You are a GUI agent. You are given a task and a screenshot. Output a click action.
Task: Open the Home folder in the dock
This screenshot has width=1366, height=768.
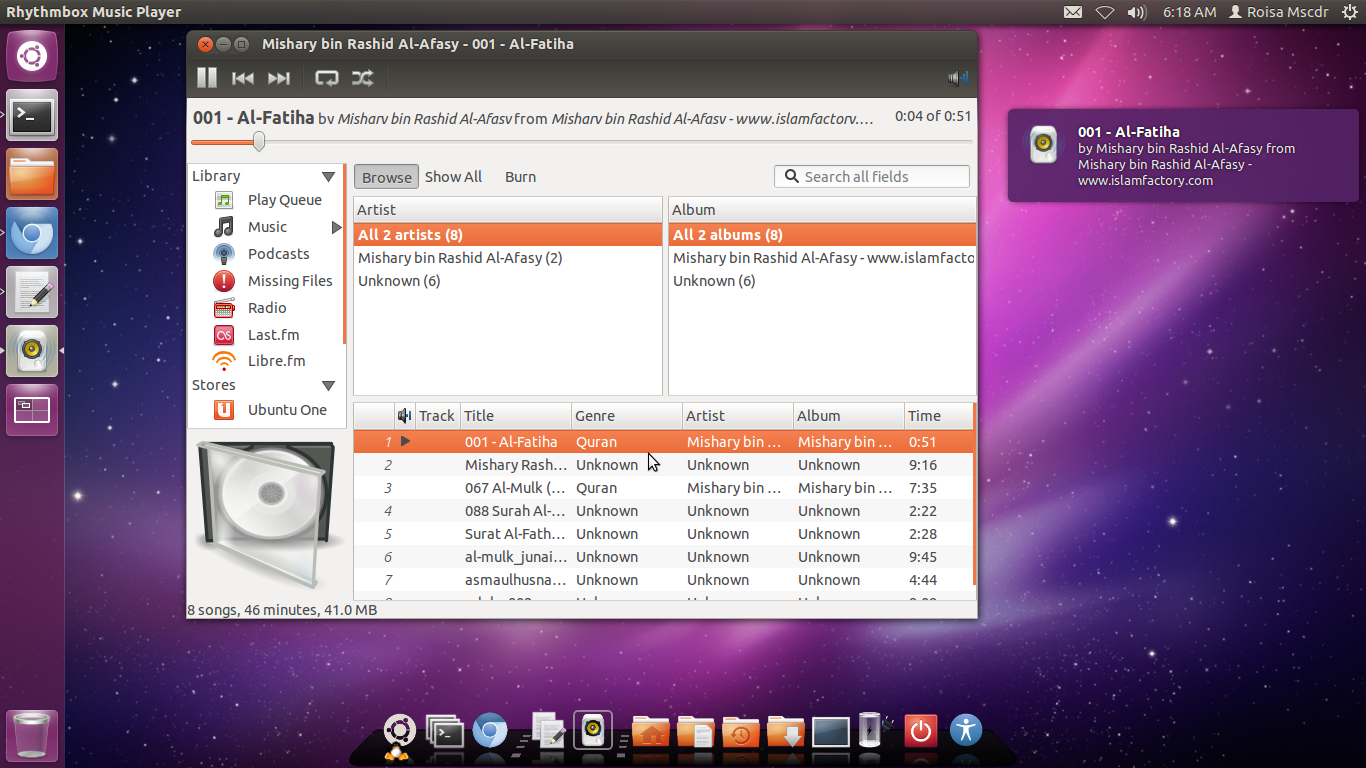[650, 732]
